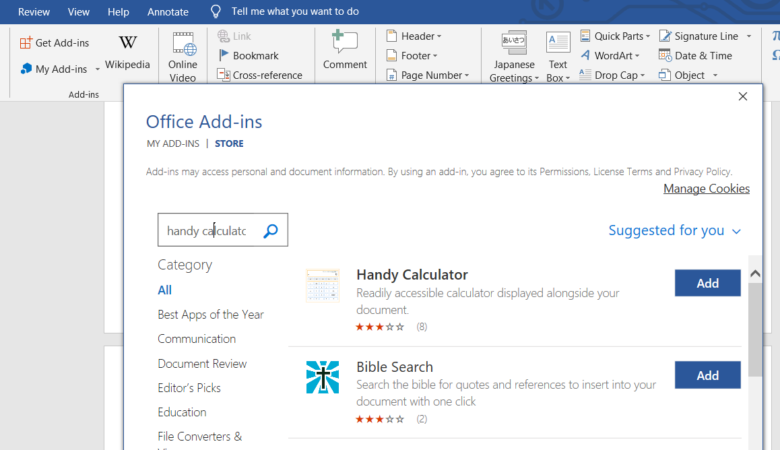780x450 pixels.
Task: Click the Tell me what you want box
Action: click(x=295, y=11)
